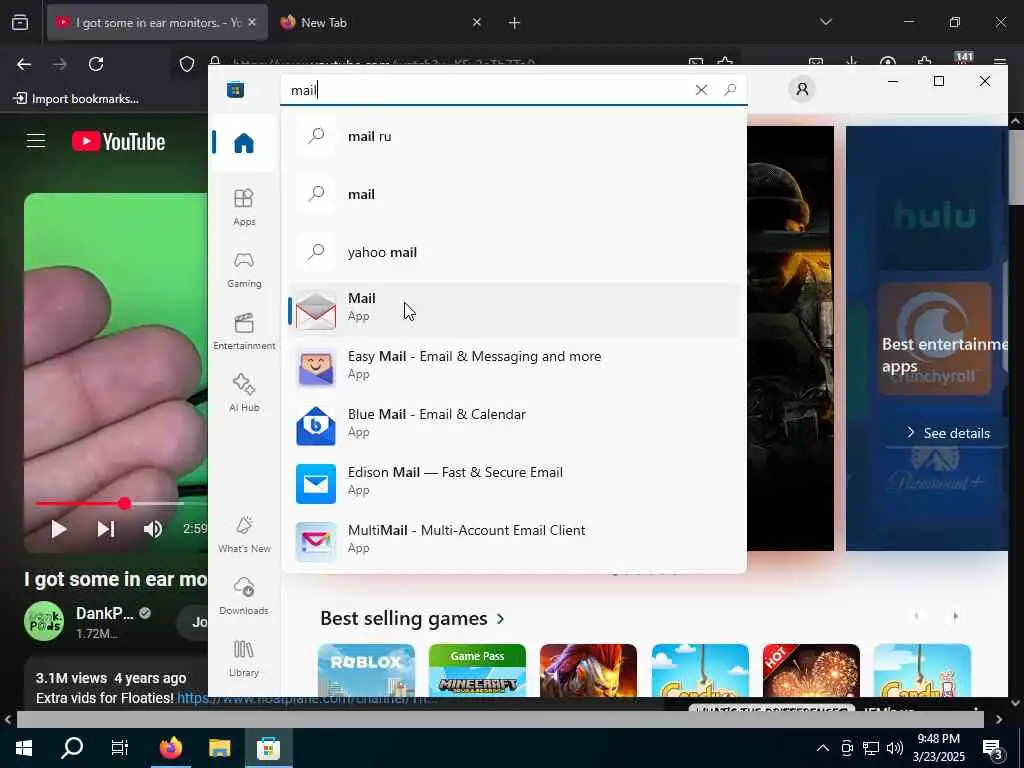This screenshot has height=768, width=1024.
Task: Open AI Hub in Store sidebar
Action: (x=244, y=392)
